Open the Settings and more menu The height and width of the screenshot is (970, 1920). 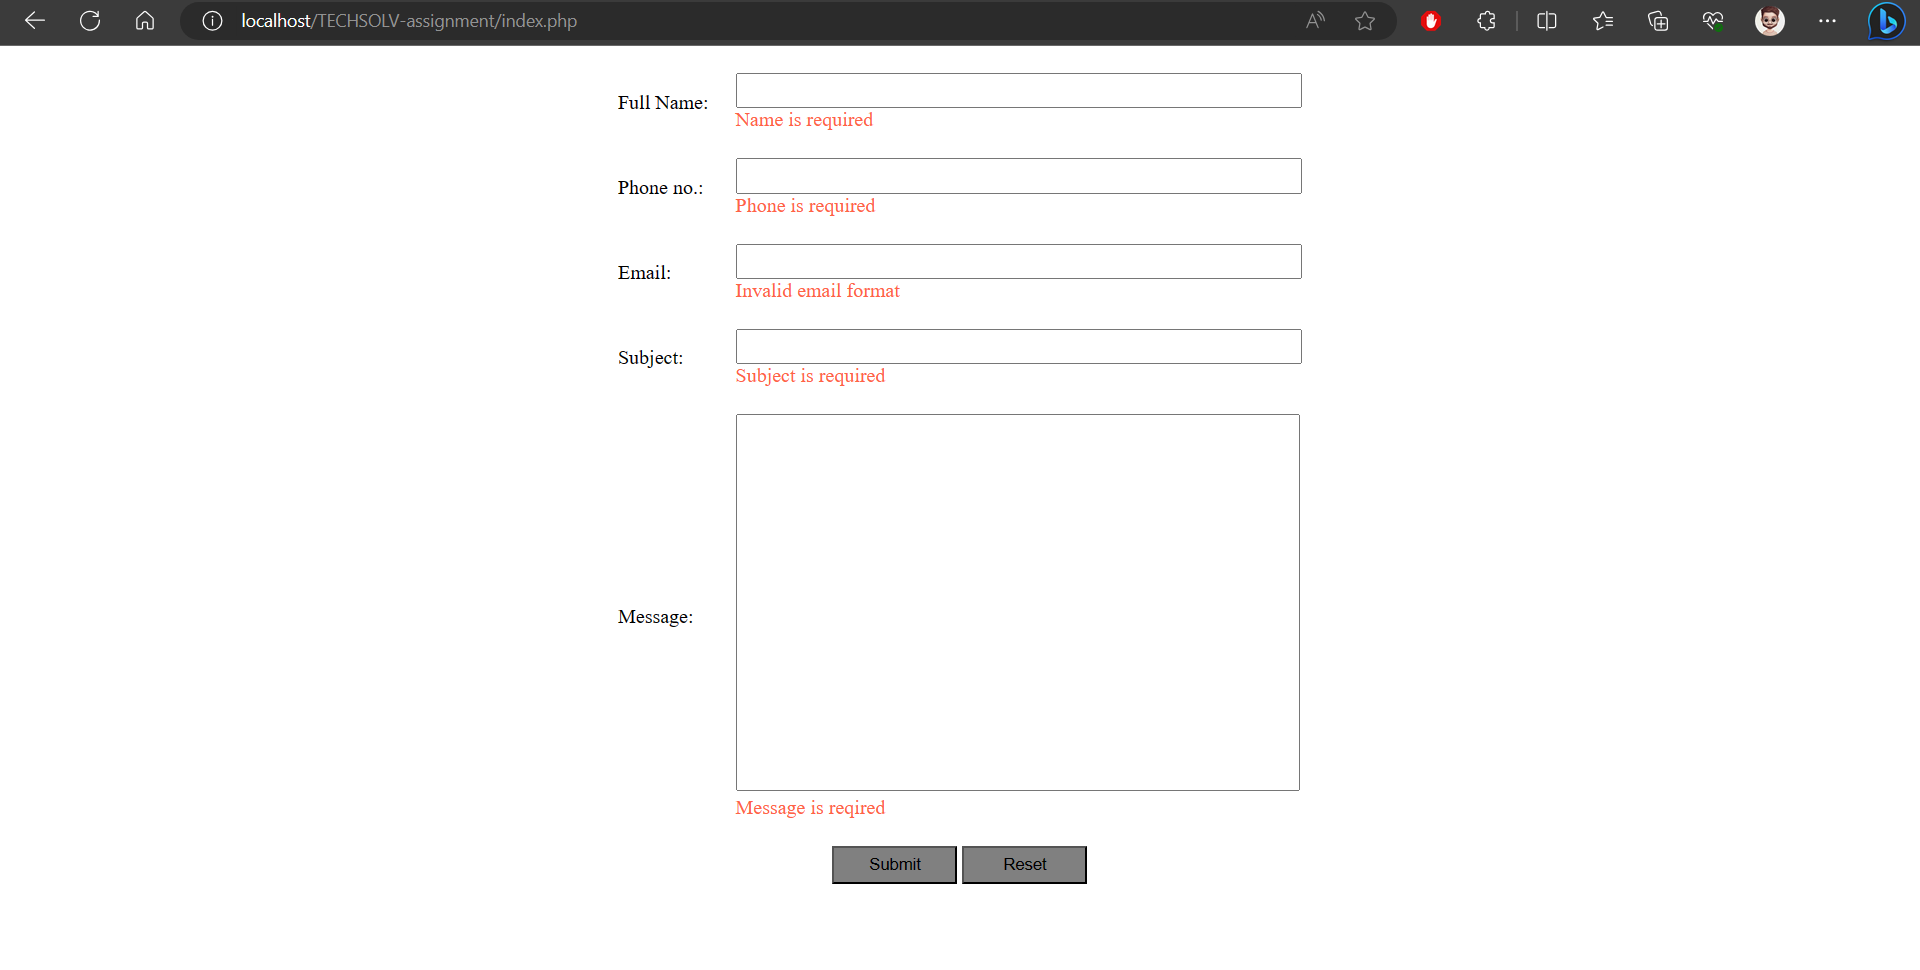[1828, 21]
